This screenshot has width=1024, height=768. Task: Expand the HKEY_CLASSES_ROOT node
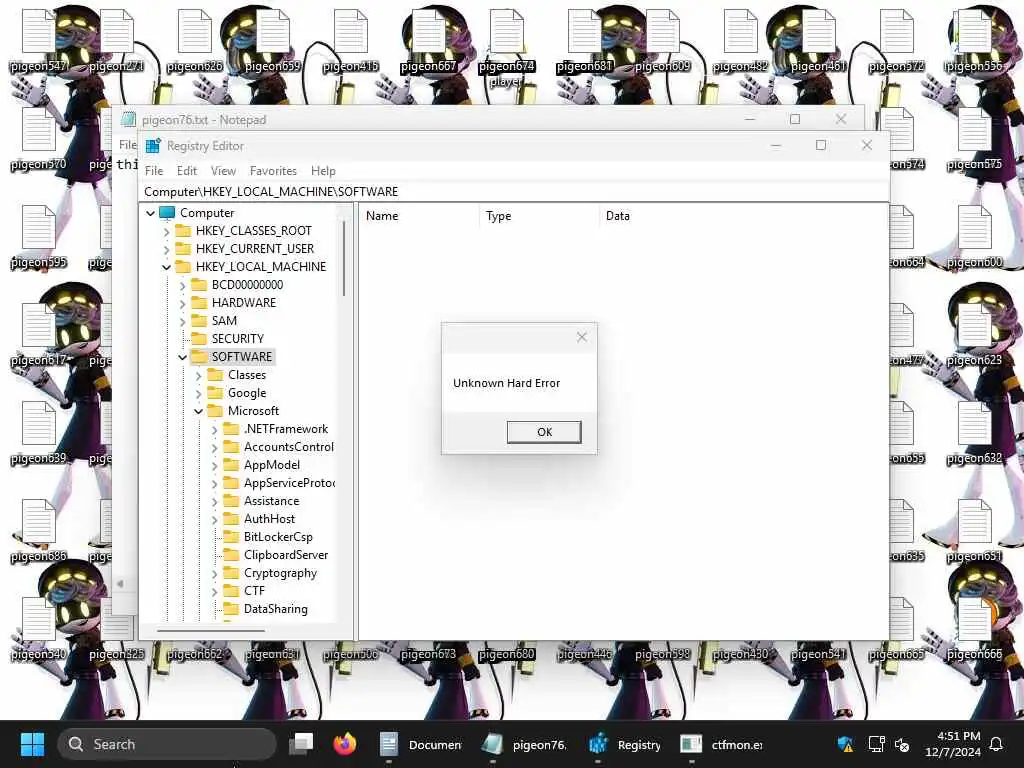[x=167, y=231]
